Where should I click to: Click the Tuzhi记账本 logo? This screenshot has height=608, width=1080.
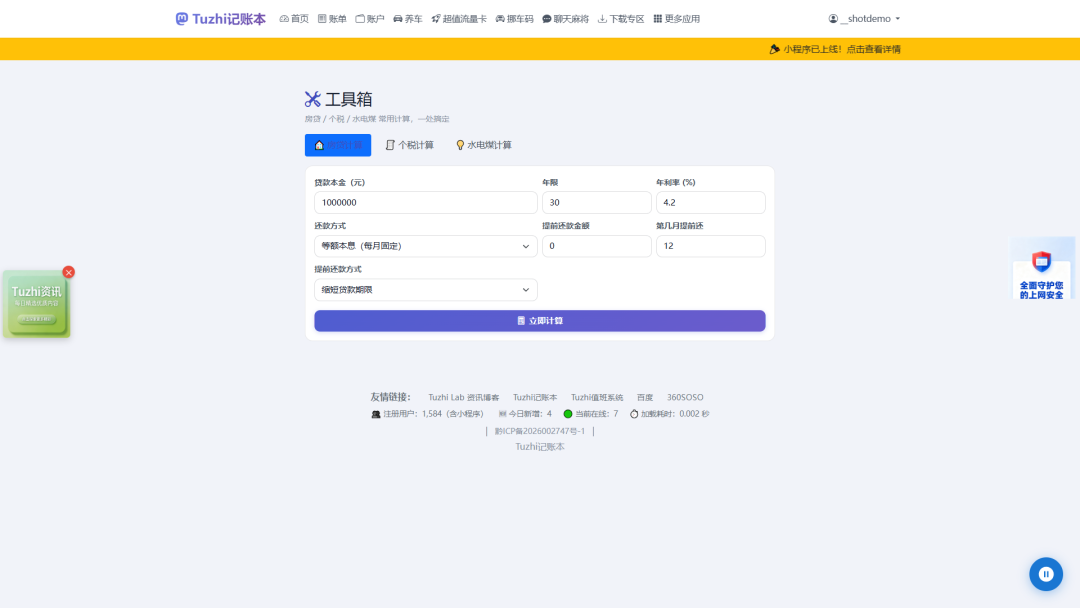[220, 19]
